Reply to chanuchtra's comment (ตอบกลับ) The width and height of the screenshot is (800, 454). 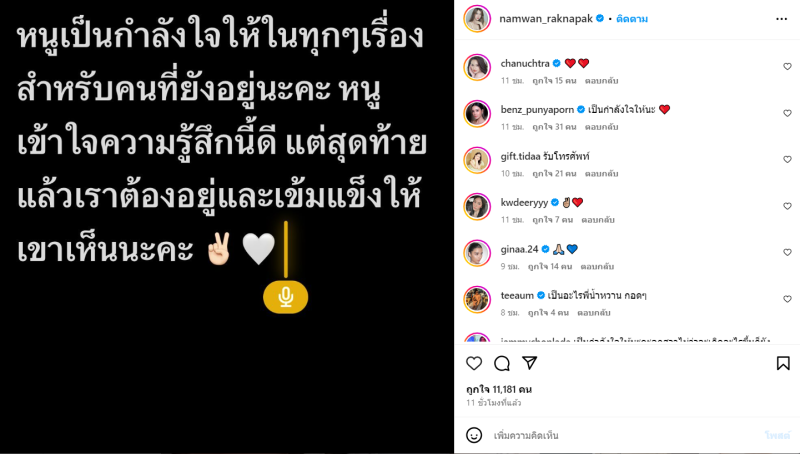point(602,81)
